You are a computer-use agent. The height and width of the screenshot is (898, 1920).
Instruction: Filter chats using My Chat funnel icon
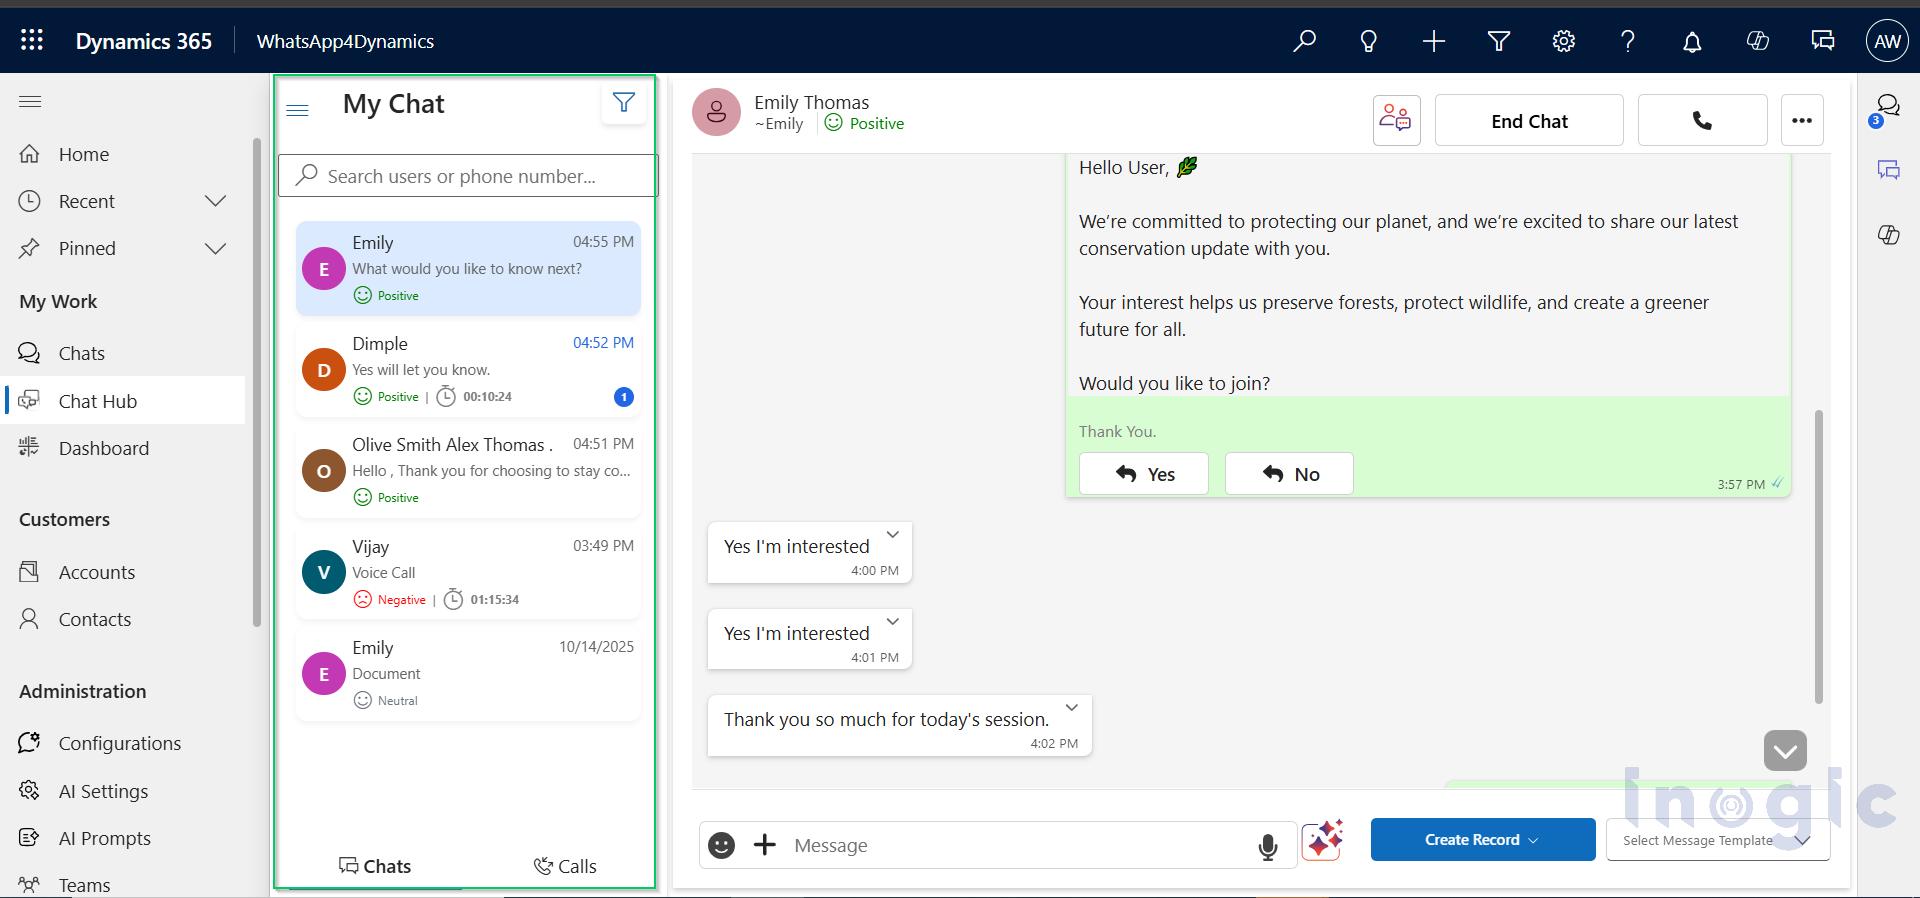click(624, 103)
